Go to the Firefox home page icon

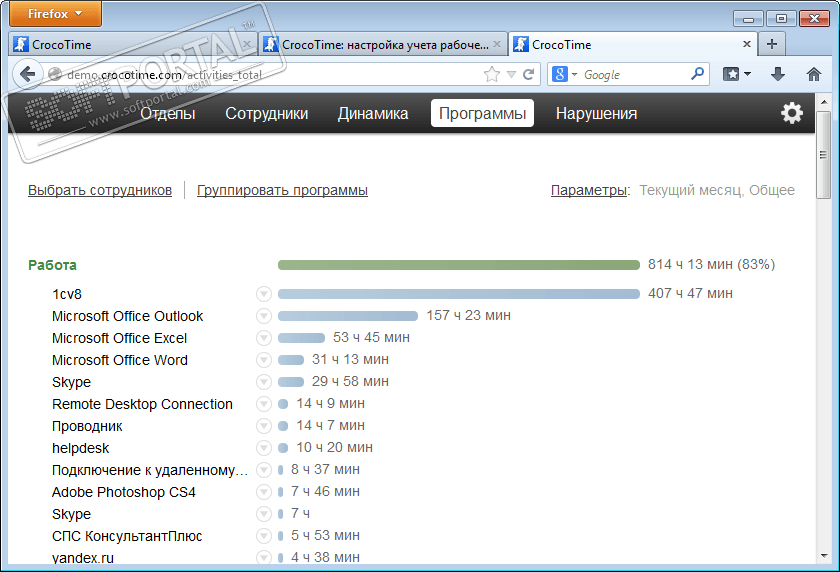pyautogui.click(x=814, y=74)
